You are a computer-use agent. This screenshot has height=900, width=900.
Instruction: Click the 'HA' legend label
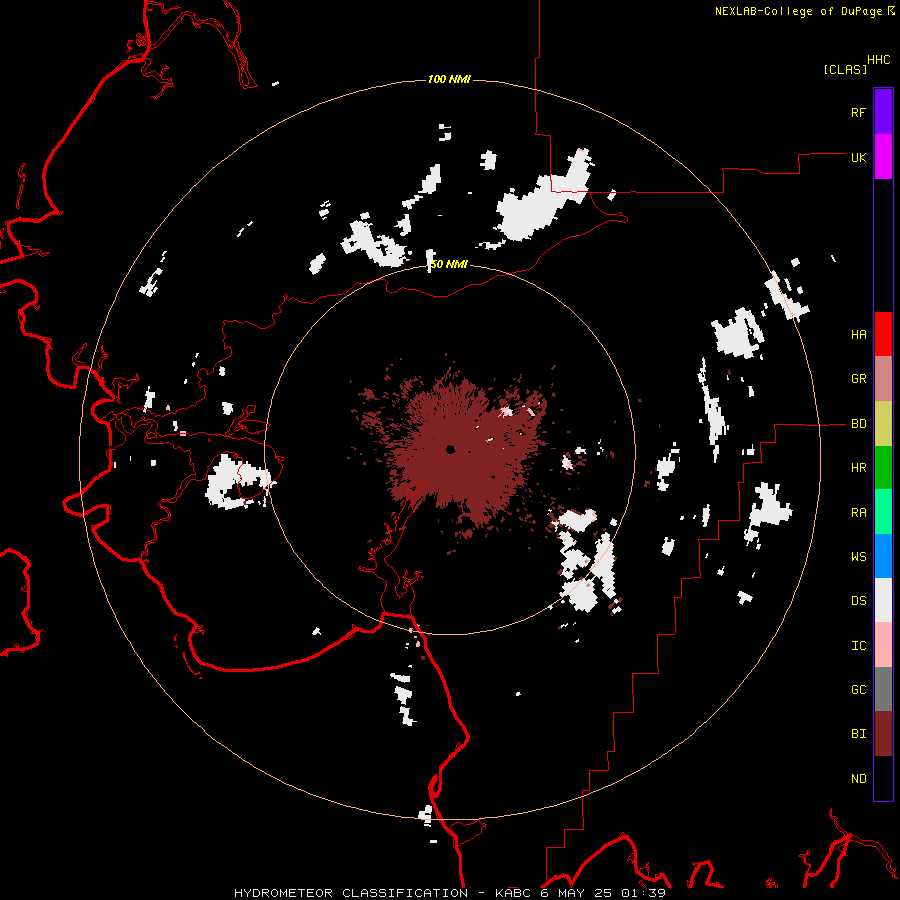[x=858, y=335]
